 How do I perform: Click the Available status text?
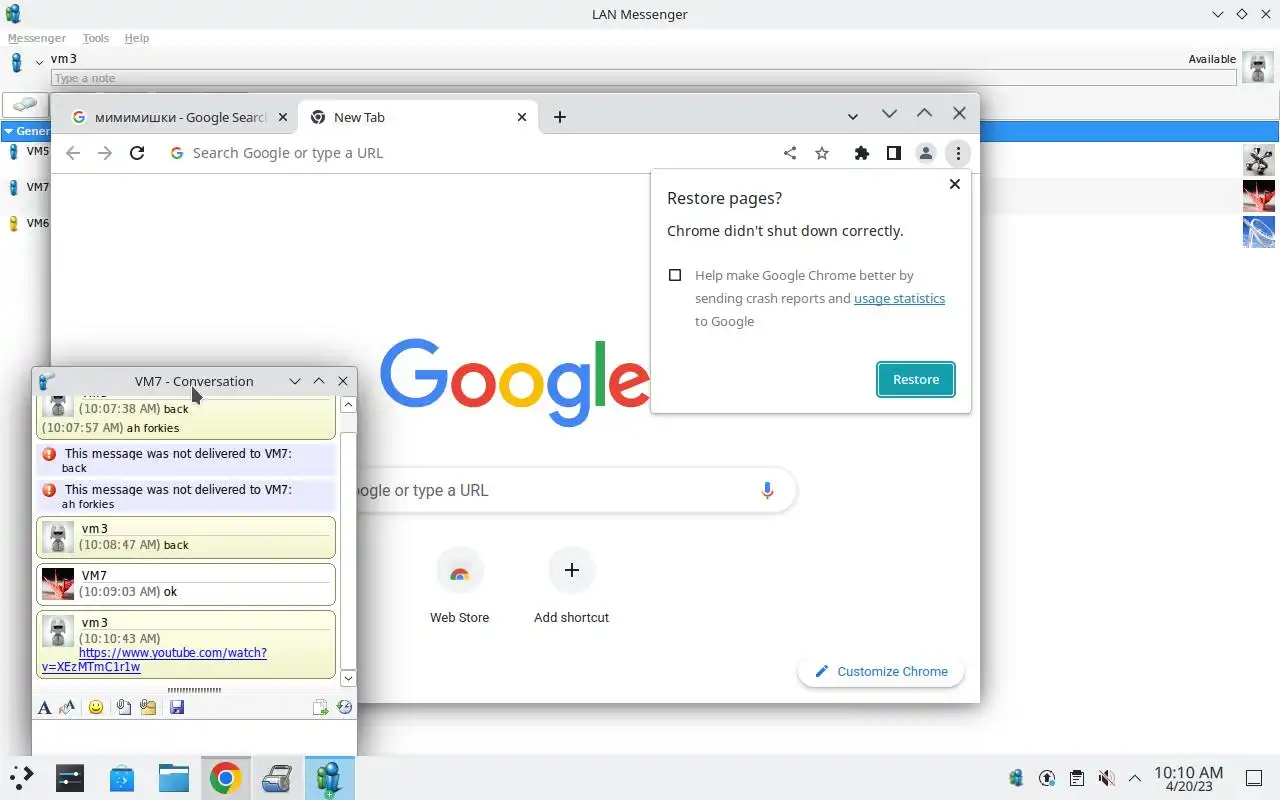tap(1212, 59)
